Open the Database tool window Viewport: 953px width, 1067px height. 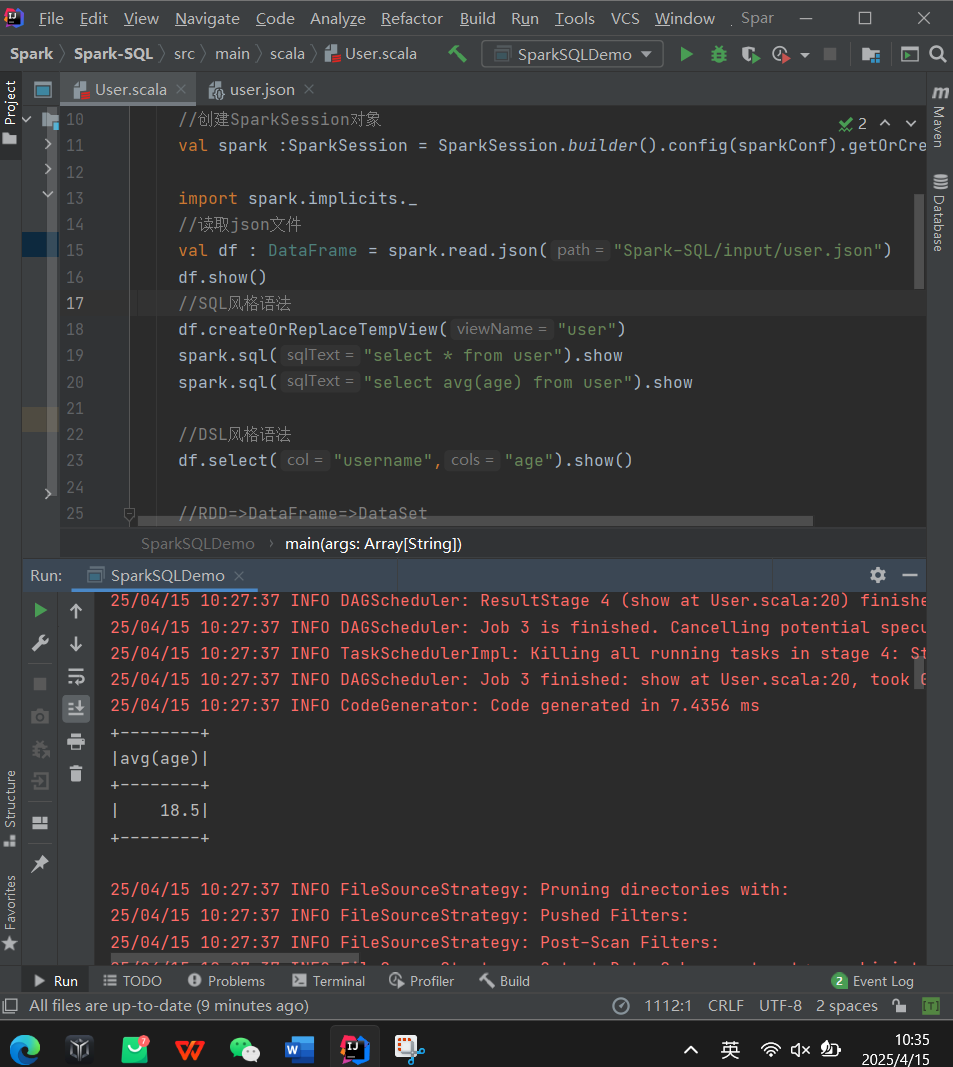pyautogui.click(x=939, y=212)
